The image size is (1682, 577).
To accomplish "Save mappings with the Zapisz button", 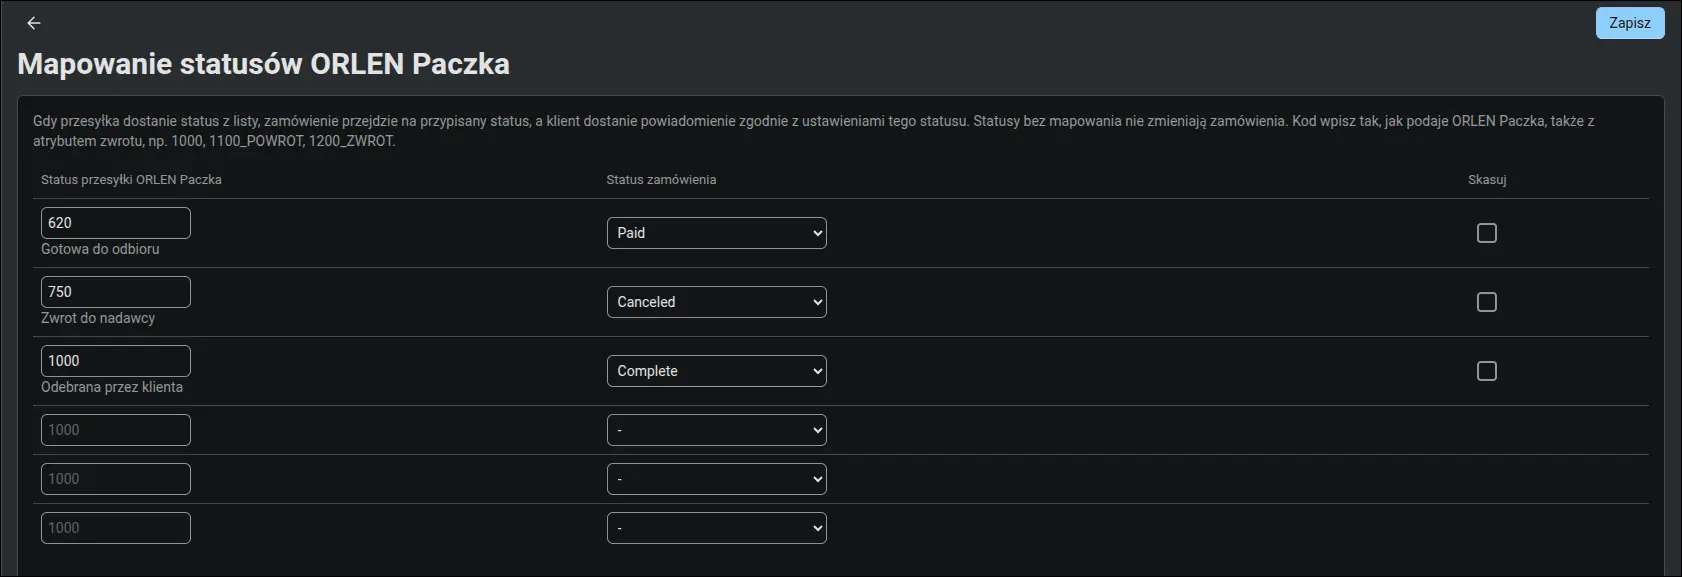I will pyautogui.click(x=1630, y=23).
